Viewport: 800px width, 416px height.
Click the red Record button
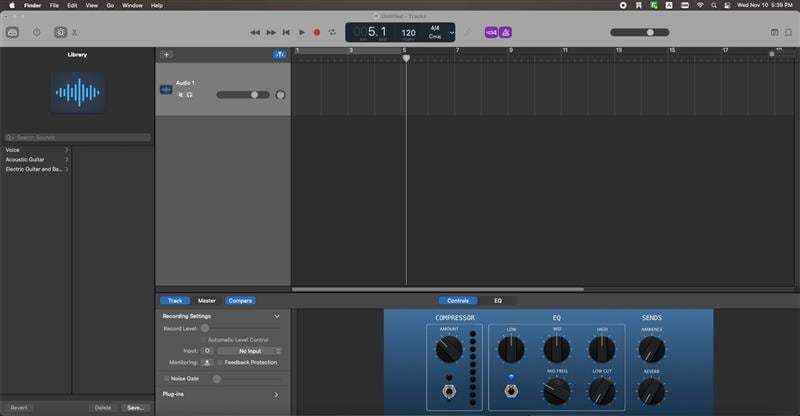point(317,32)
